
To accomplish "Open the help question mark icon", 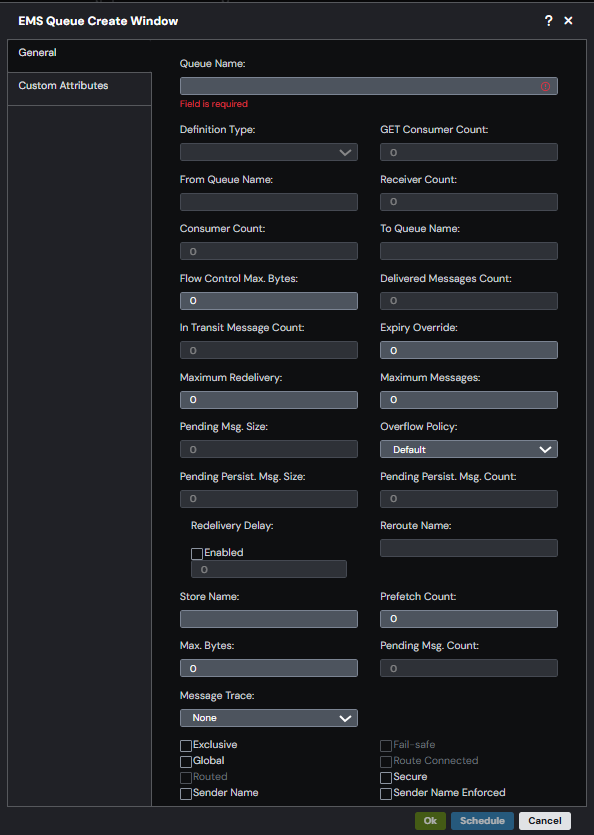I will (549, 21).
